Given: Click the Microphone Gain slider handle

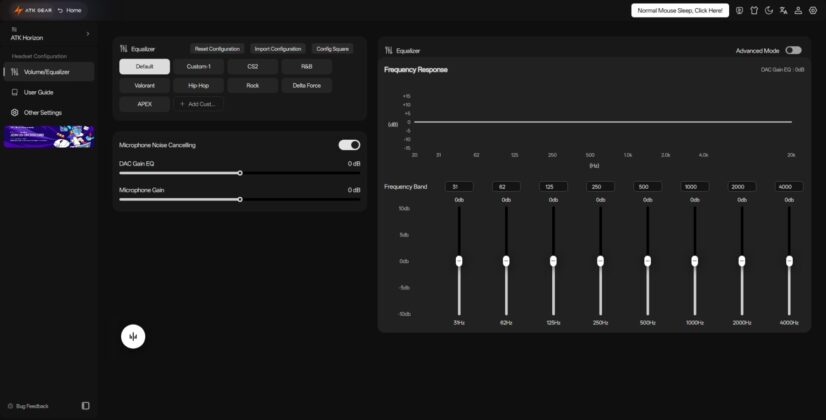Looking at the screenshot, I should click(x=240, y=199).
